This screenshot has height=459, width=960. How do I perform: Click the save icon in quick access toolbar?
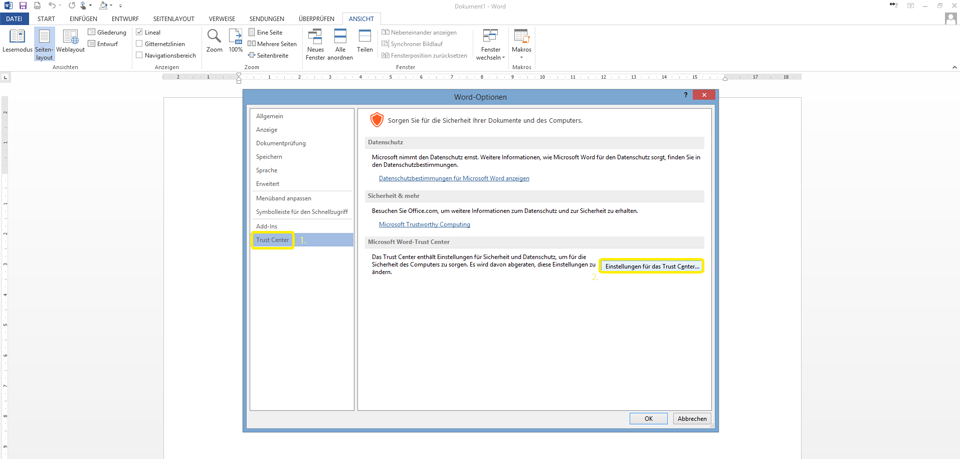click(x=23, y=6)
